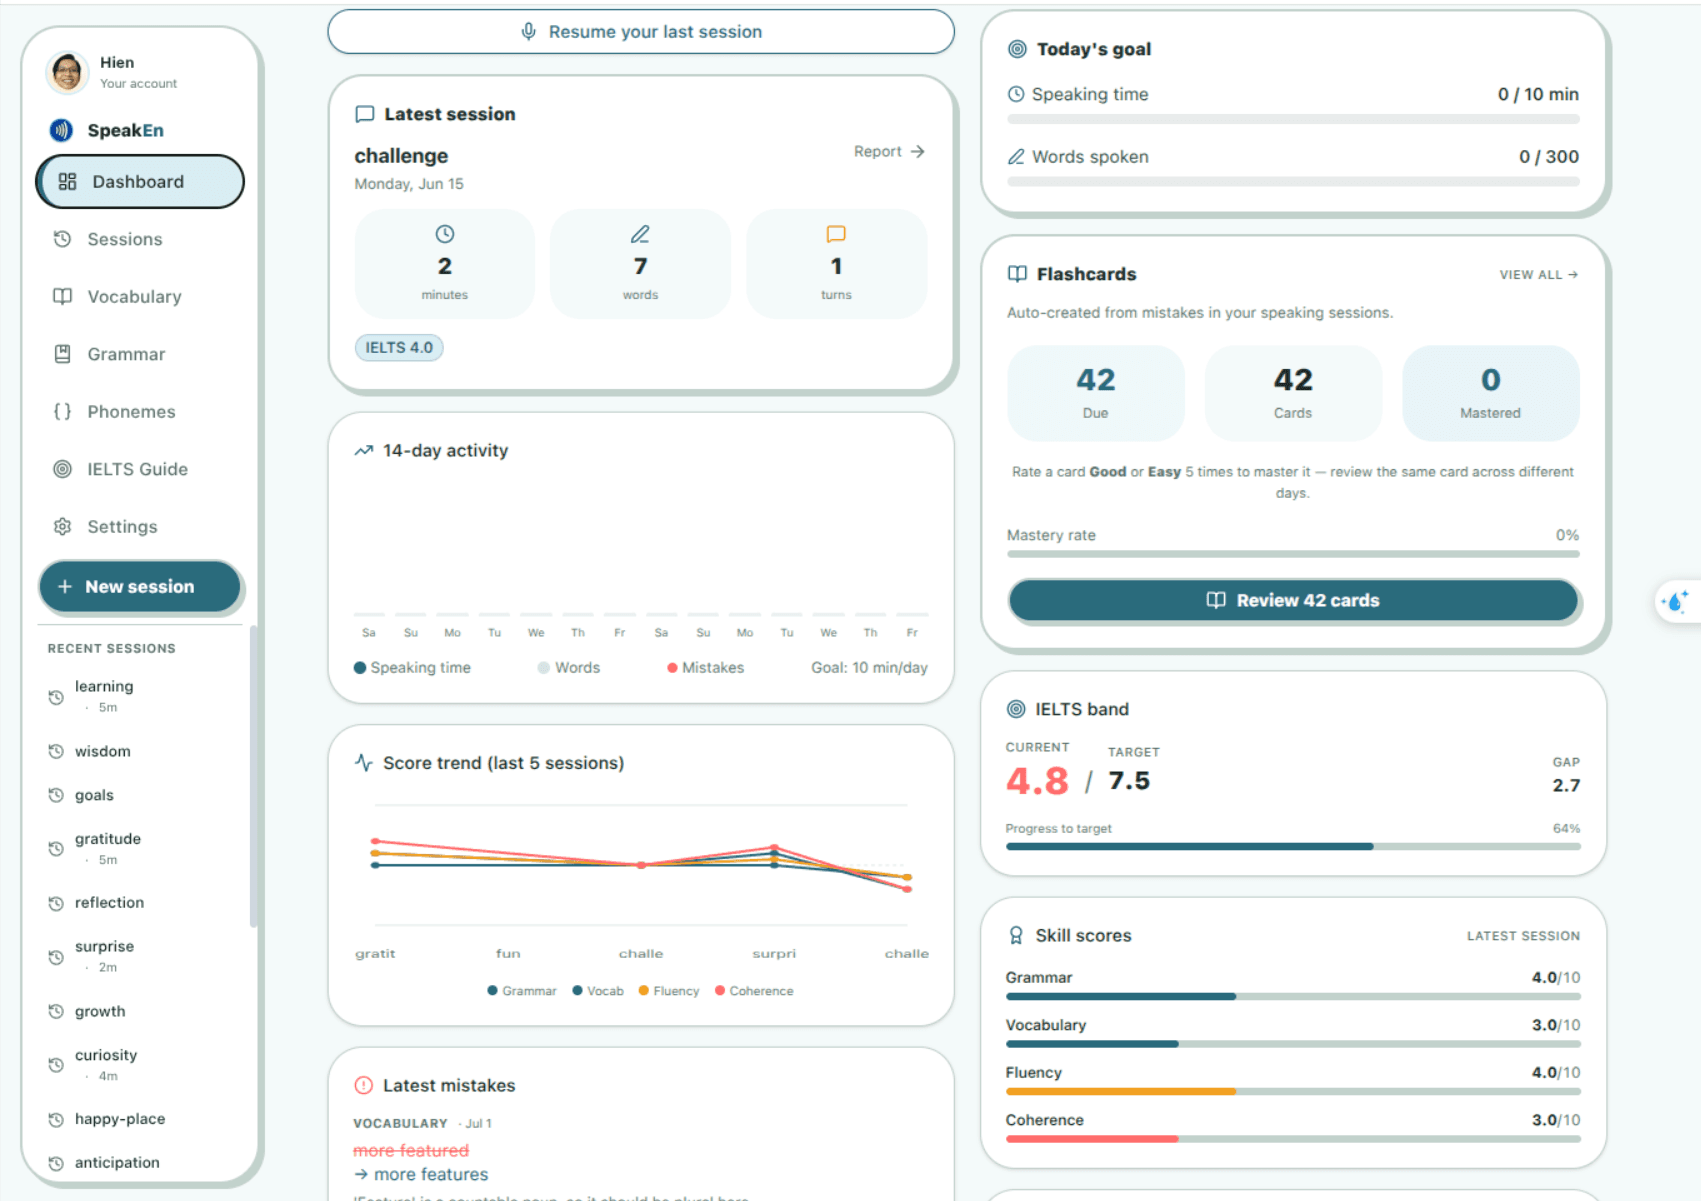Toggle Speaking time legend in activity chart
The height and width of the screenshot is (1201, 1701).
point(412,667)
